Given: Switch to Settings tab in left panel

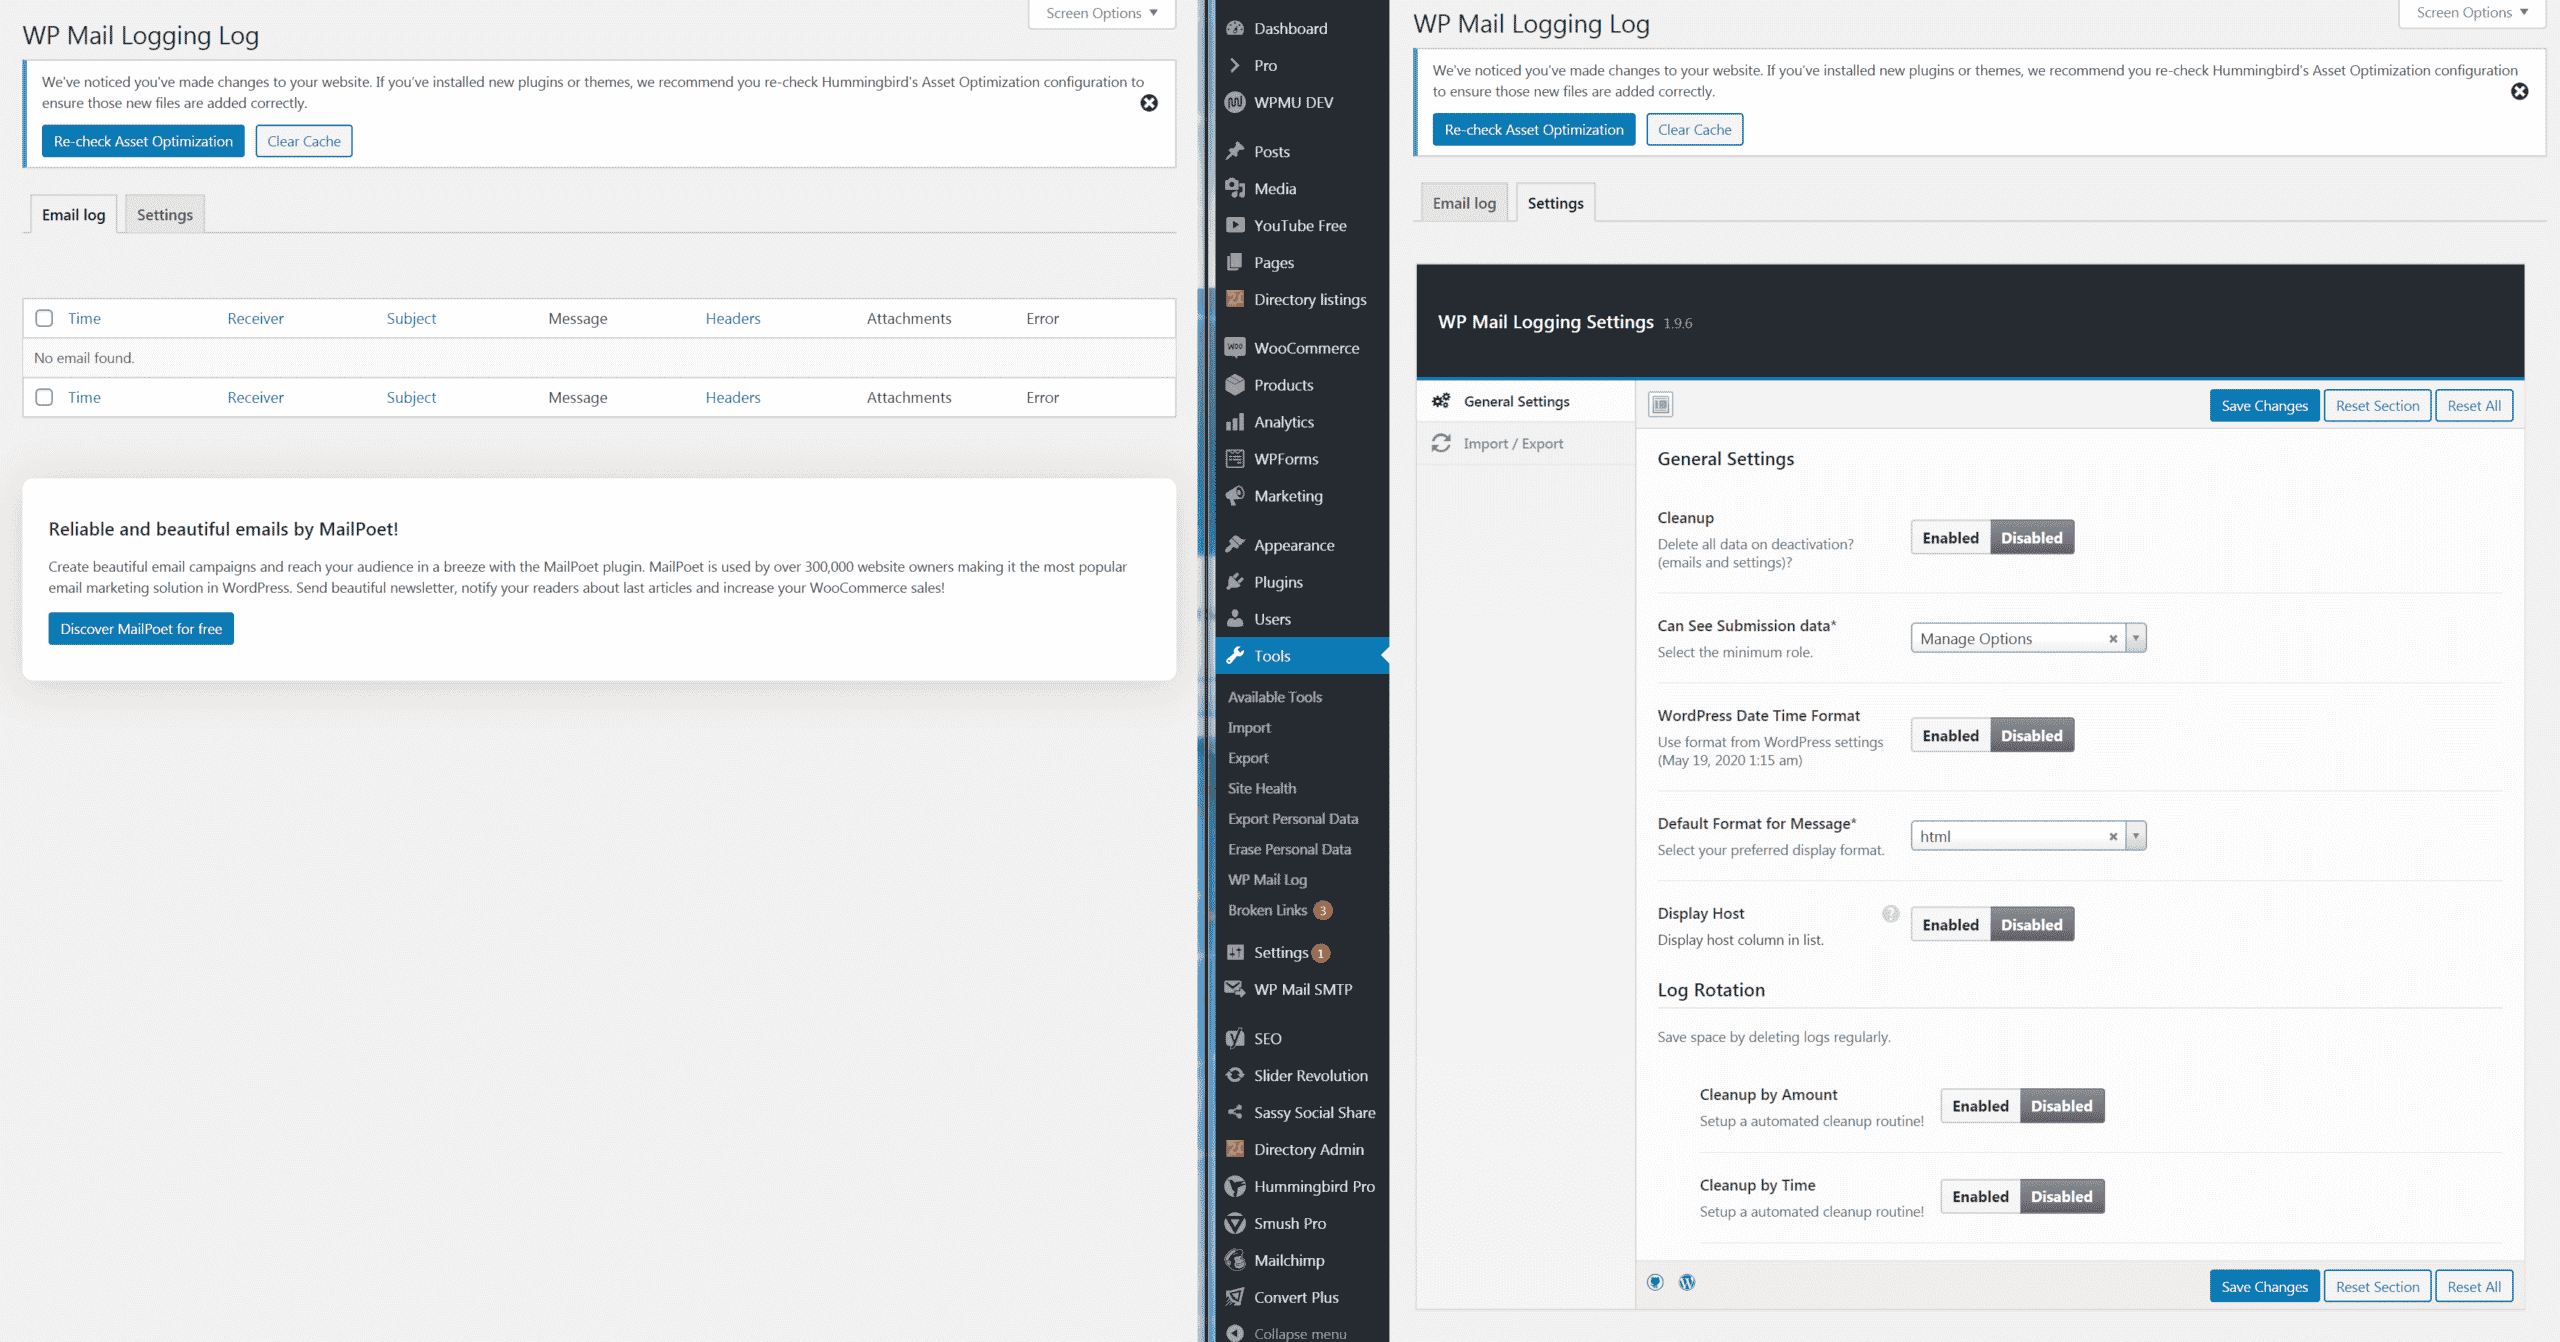Looking at the screenshot, I should point(165,214).
